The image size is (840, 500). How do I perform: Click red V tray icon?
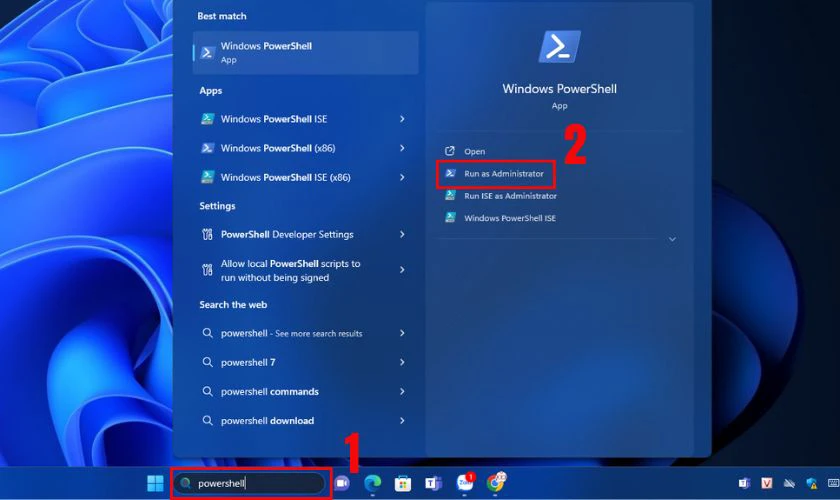pyautogui.click(x=767, y=483)
